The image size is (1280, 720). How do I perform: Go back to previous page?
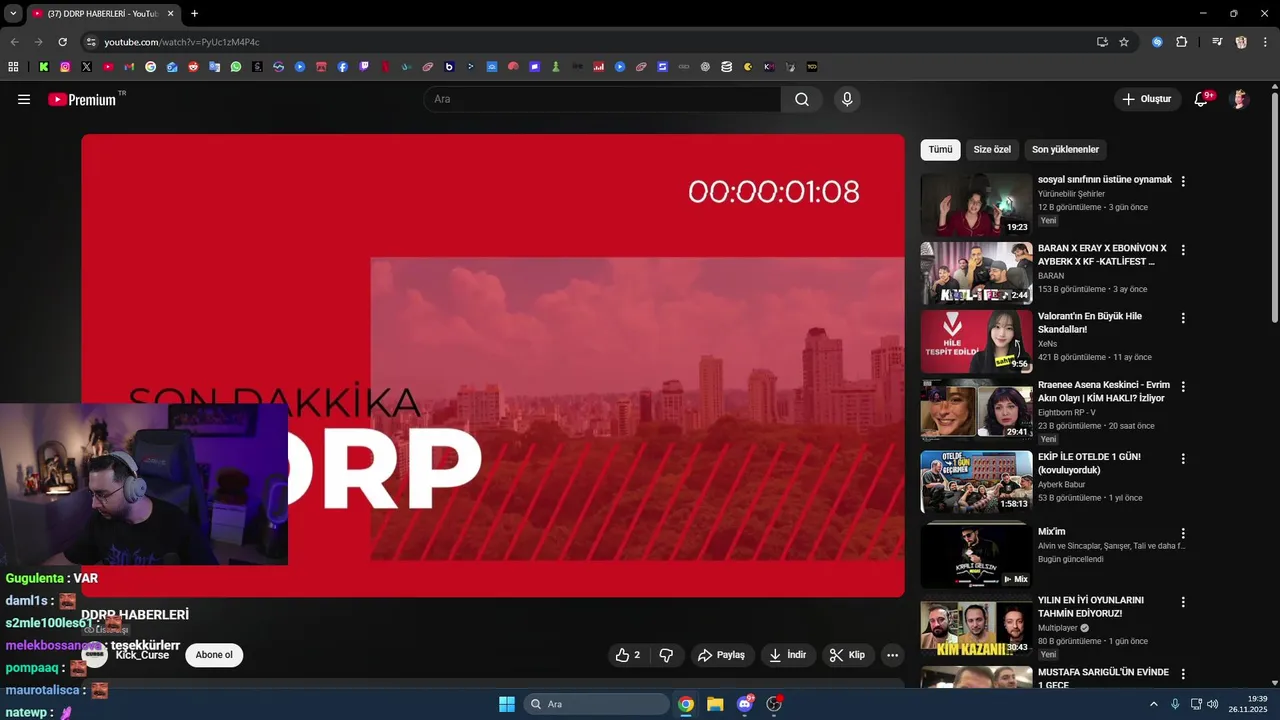point(14,42)
